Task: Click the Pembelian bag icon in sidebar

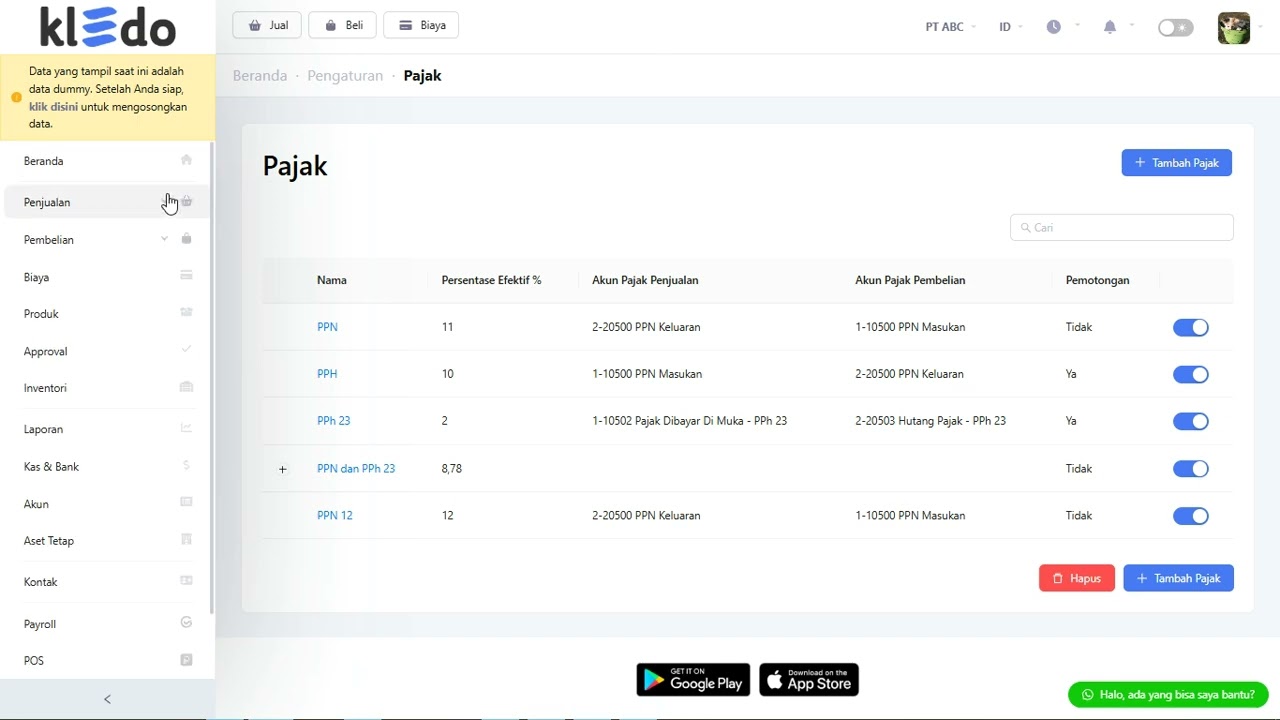Action: (x=186, y=239)
